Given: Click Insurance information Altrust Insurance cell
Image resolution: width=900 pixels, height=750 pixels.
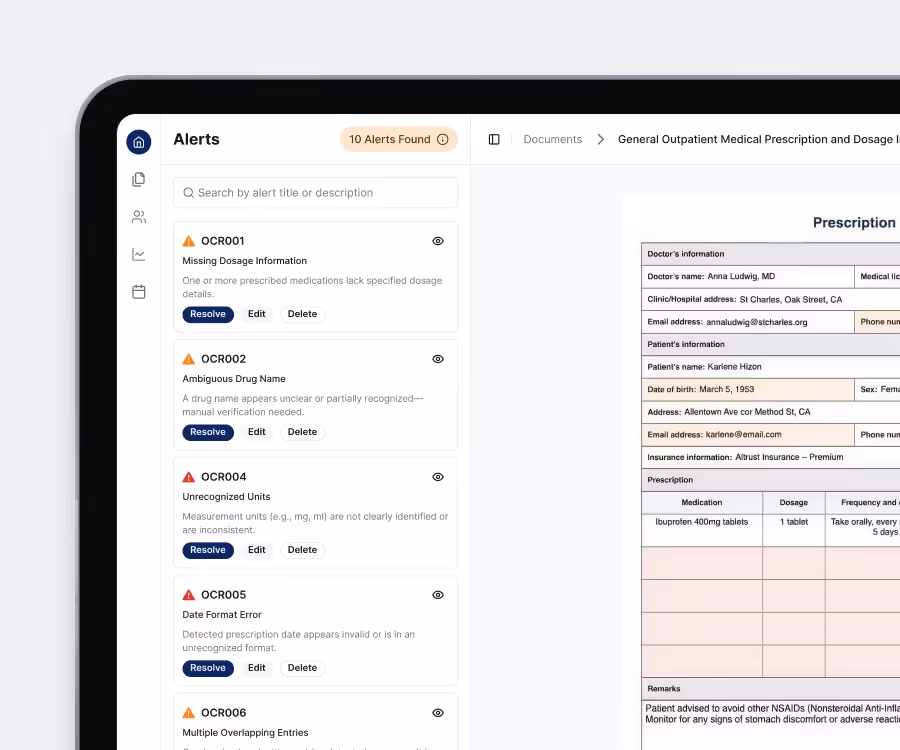Looking at the screenshot, I should point(770,457).
